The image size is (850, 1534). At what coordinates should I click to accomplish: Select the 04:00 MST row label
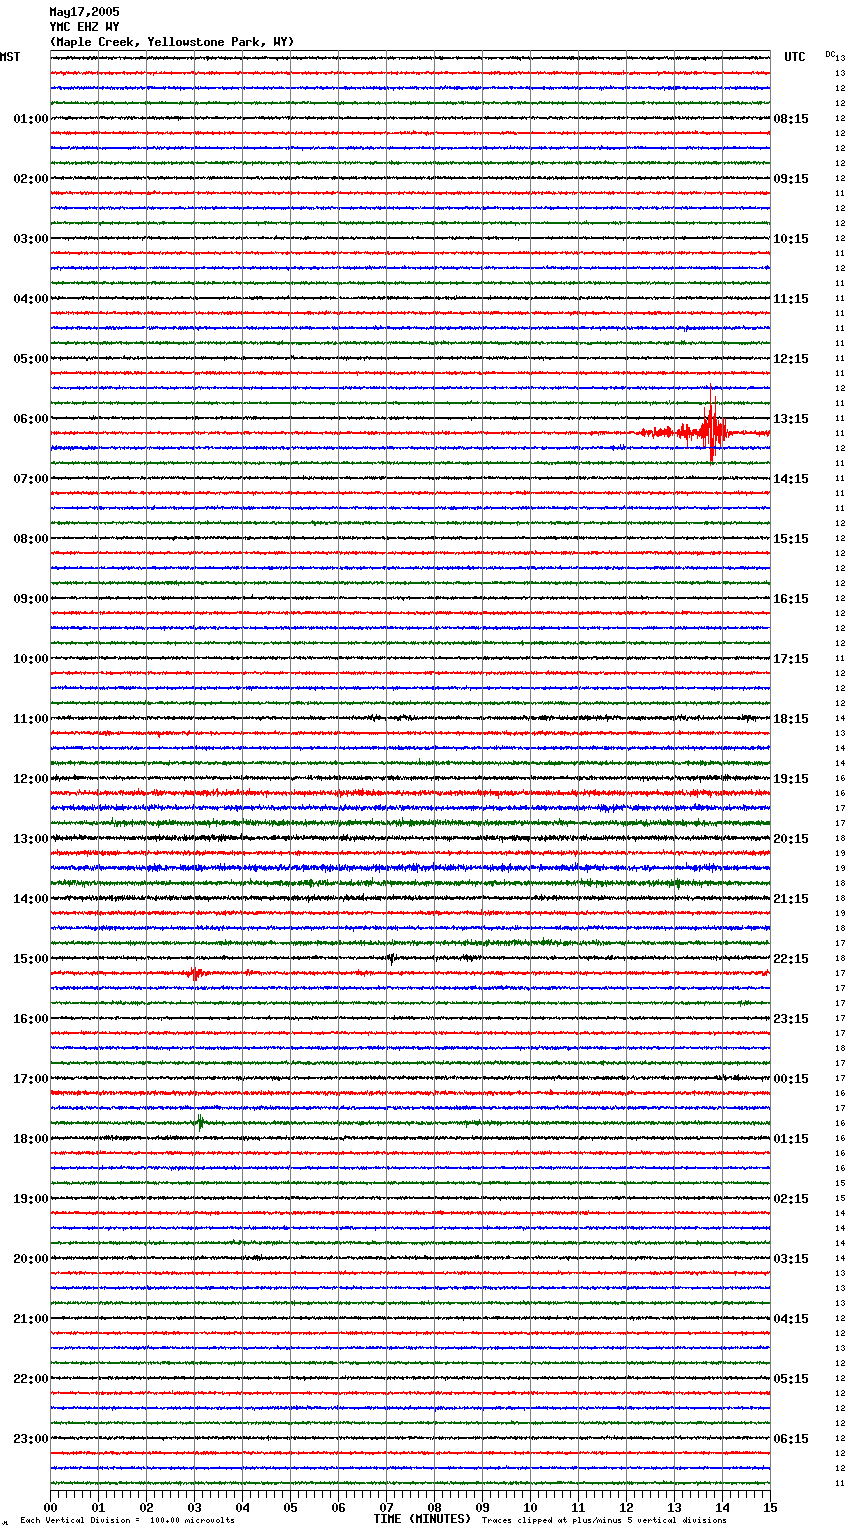click(31, 299)
